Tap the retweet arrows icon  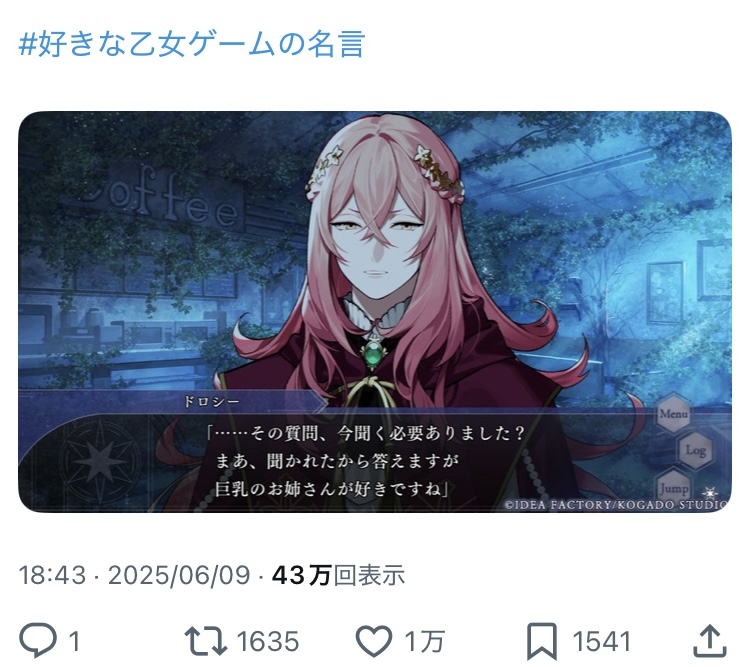[x=206, y=641]
